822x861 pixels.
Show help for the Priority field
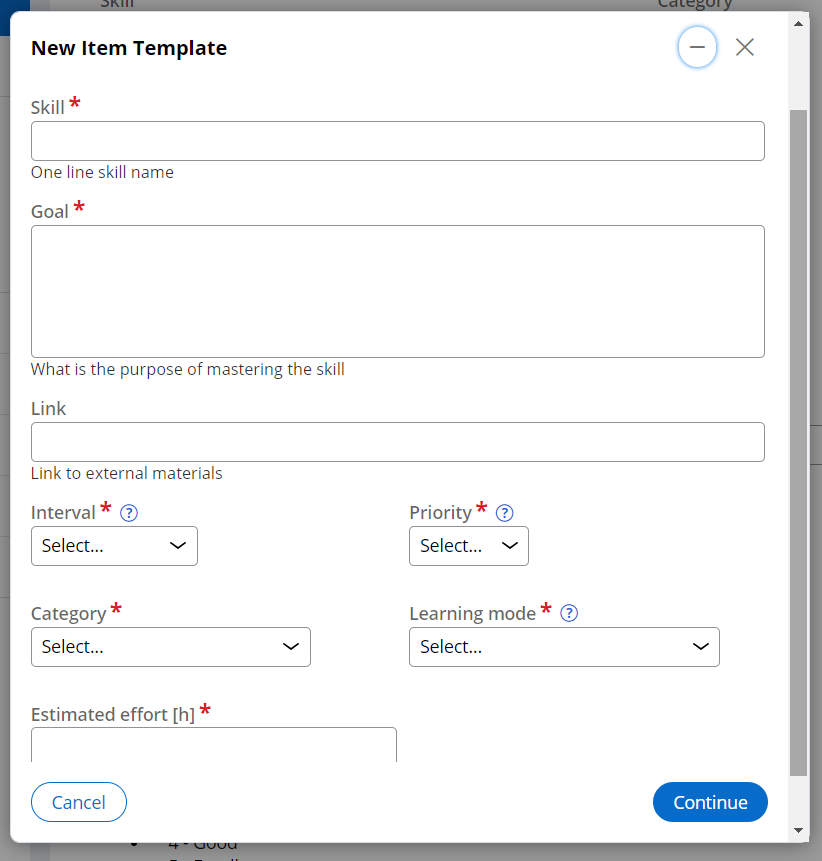tap(505, 513)
